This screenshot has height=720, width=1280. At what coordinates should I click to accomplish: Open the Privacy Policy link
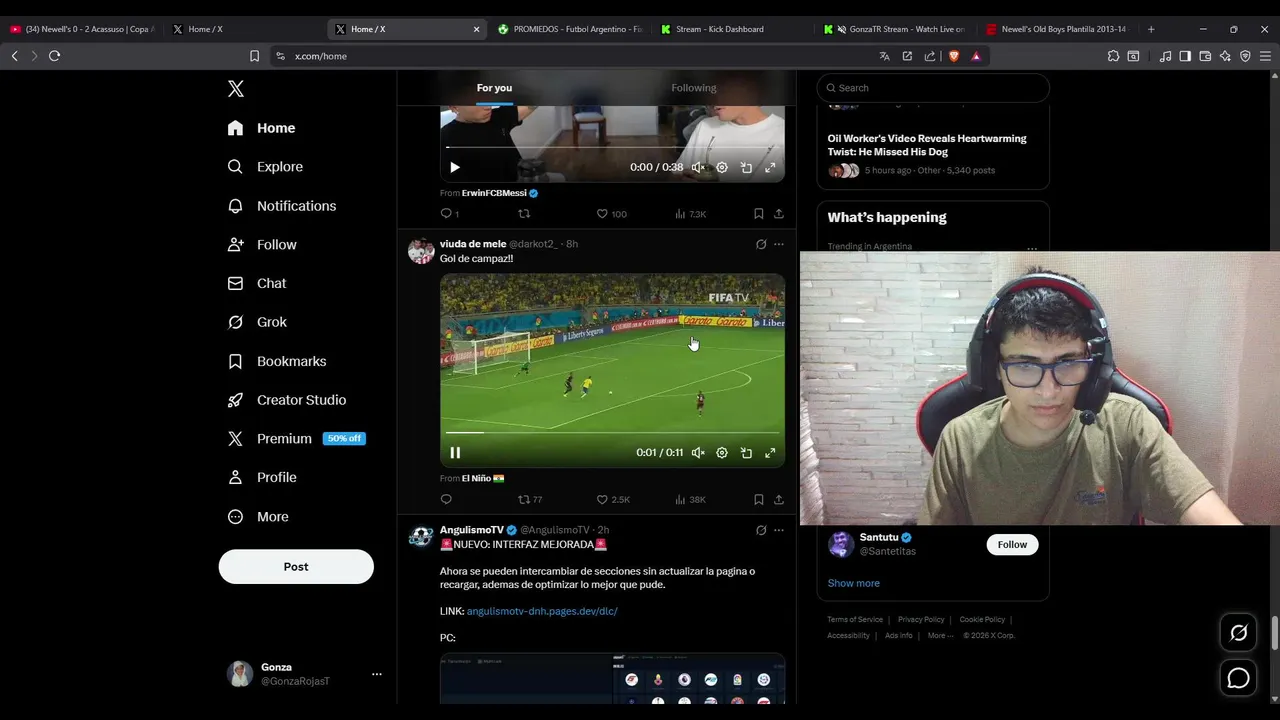tap(921, 620)
